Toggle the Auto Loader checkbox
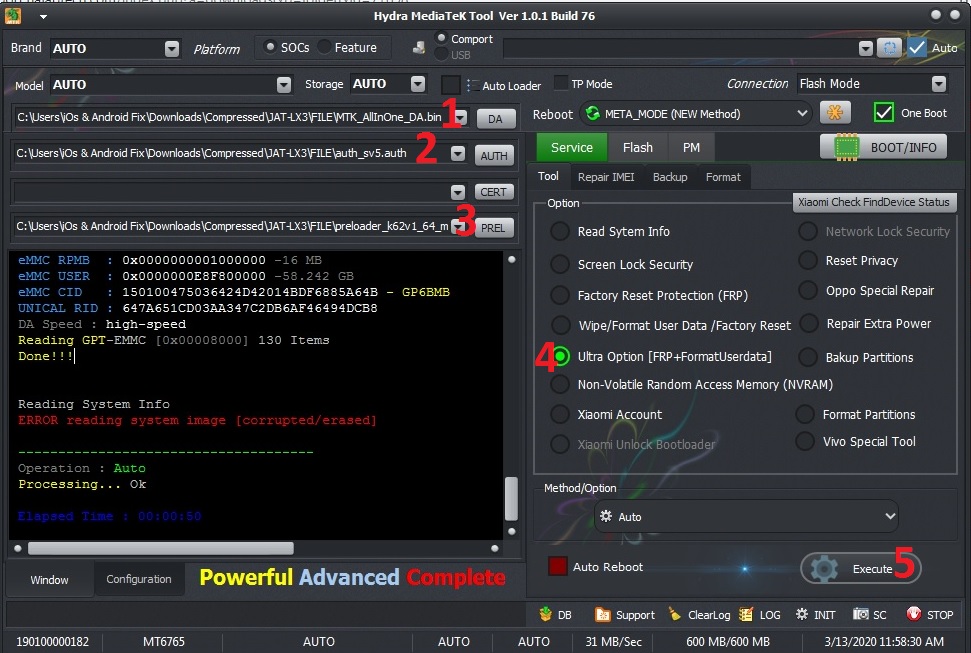The width and height of the screenshot is (971, 653). (x=450, y=85)
